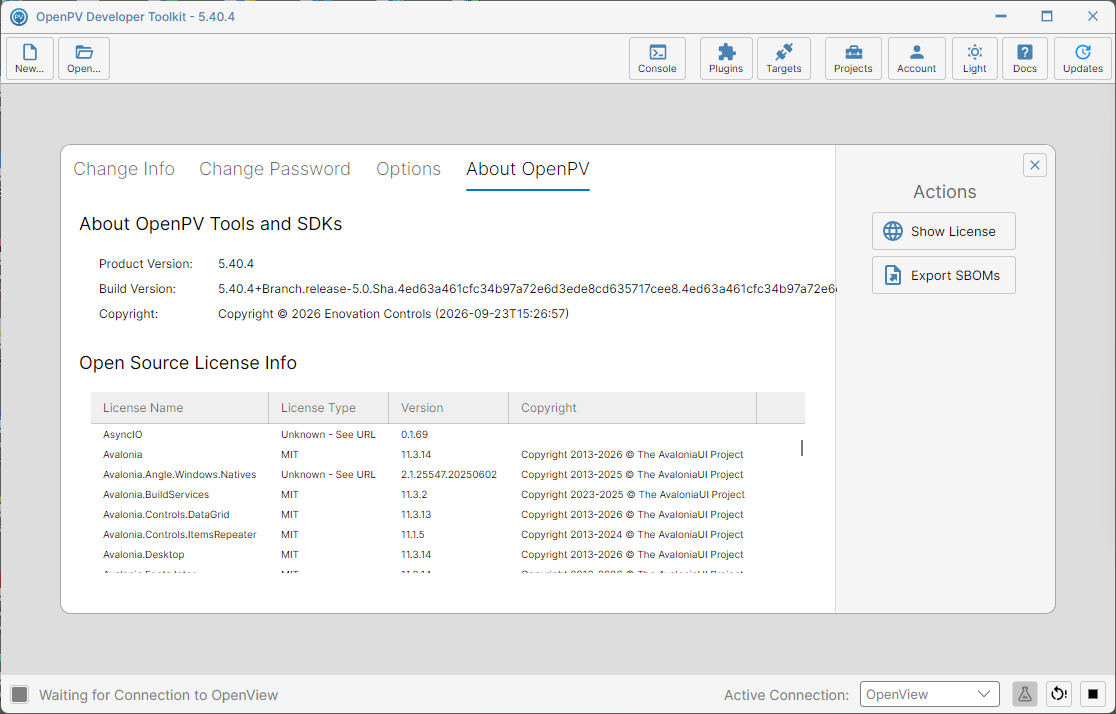Click version 2.1.25547.20250602 cell
The image size is (1116, 714).
click(449, 474)
